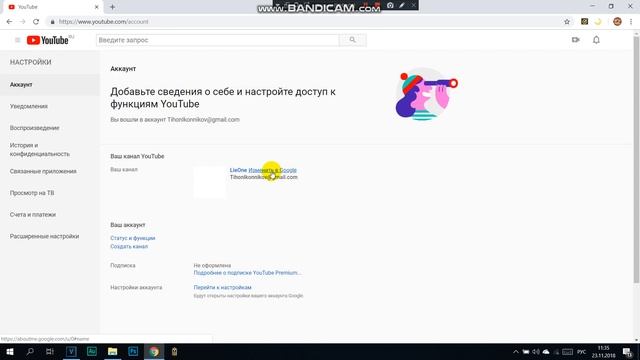The image size is (640, 360).
Task: Show hidden tray icons chevron
Action: pos(516,352)
